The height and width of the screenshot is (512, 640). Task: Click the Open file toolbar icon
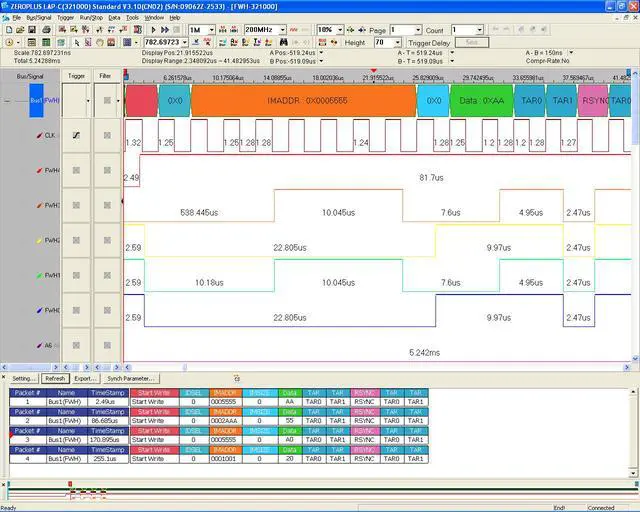pyautogui.click(x=20, y=30)
